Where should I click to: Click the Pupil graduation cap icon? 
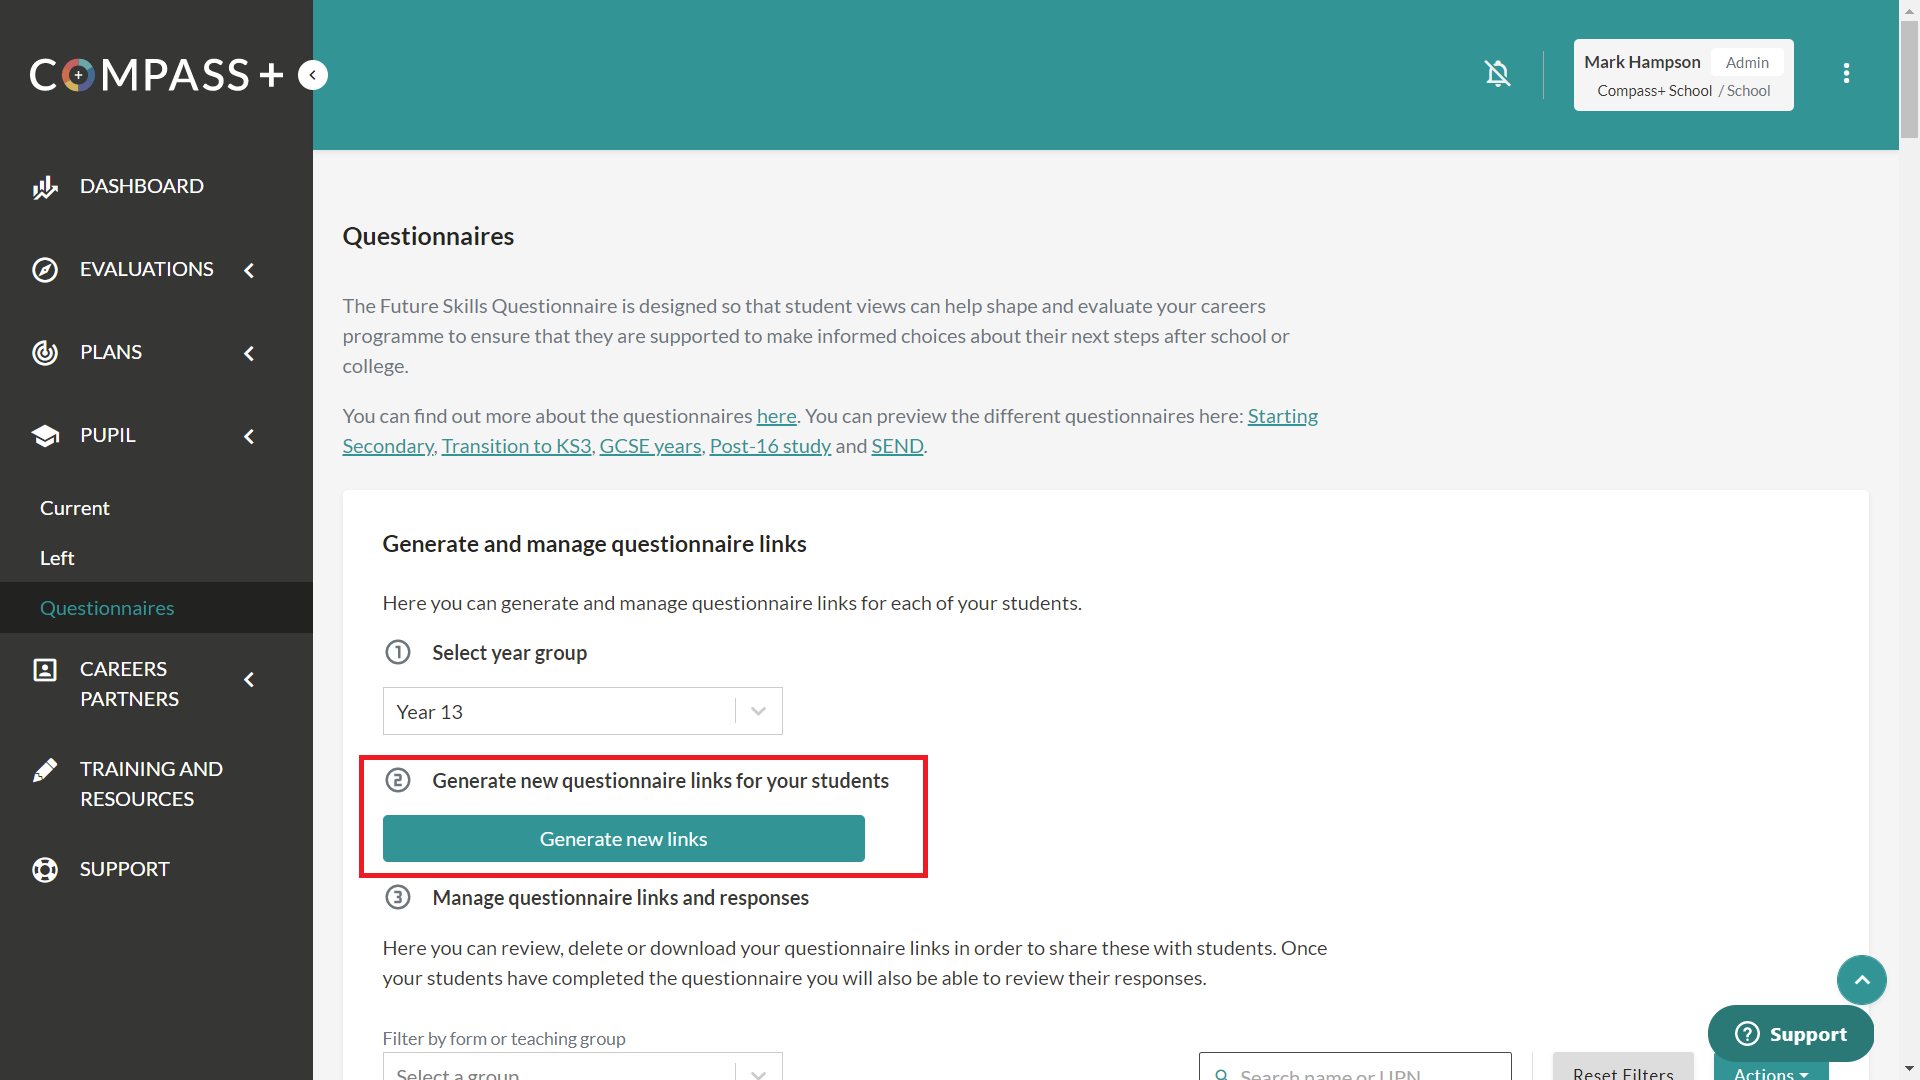45,436
